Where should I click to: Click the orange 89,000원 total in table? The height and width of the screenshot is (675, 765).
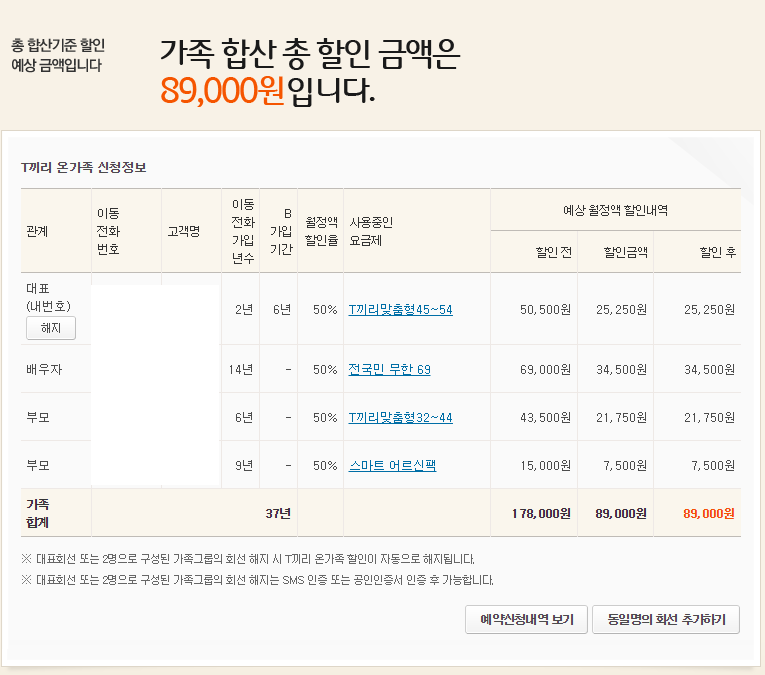(x=708, y=513)
